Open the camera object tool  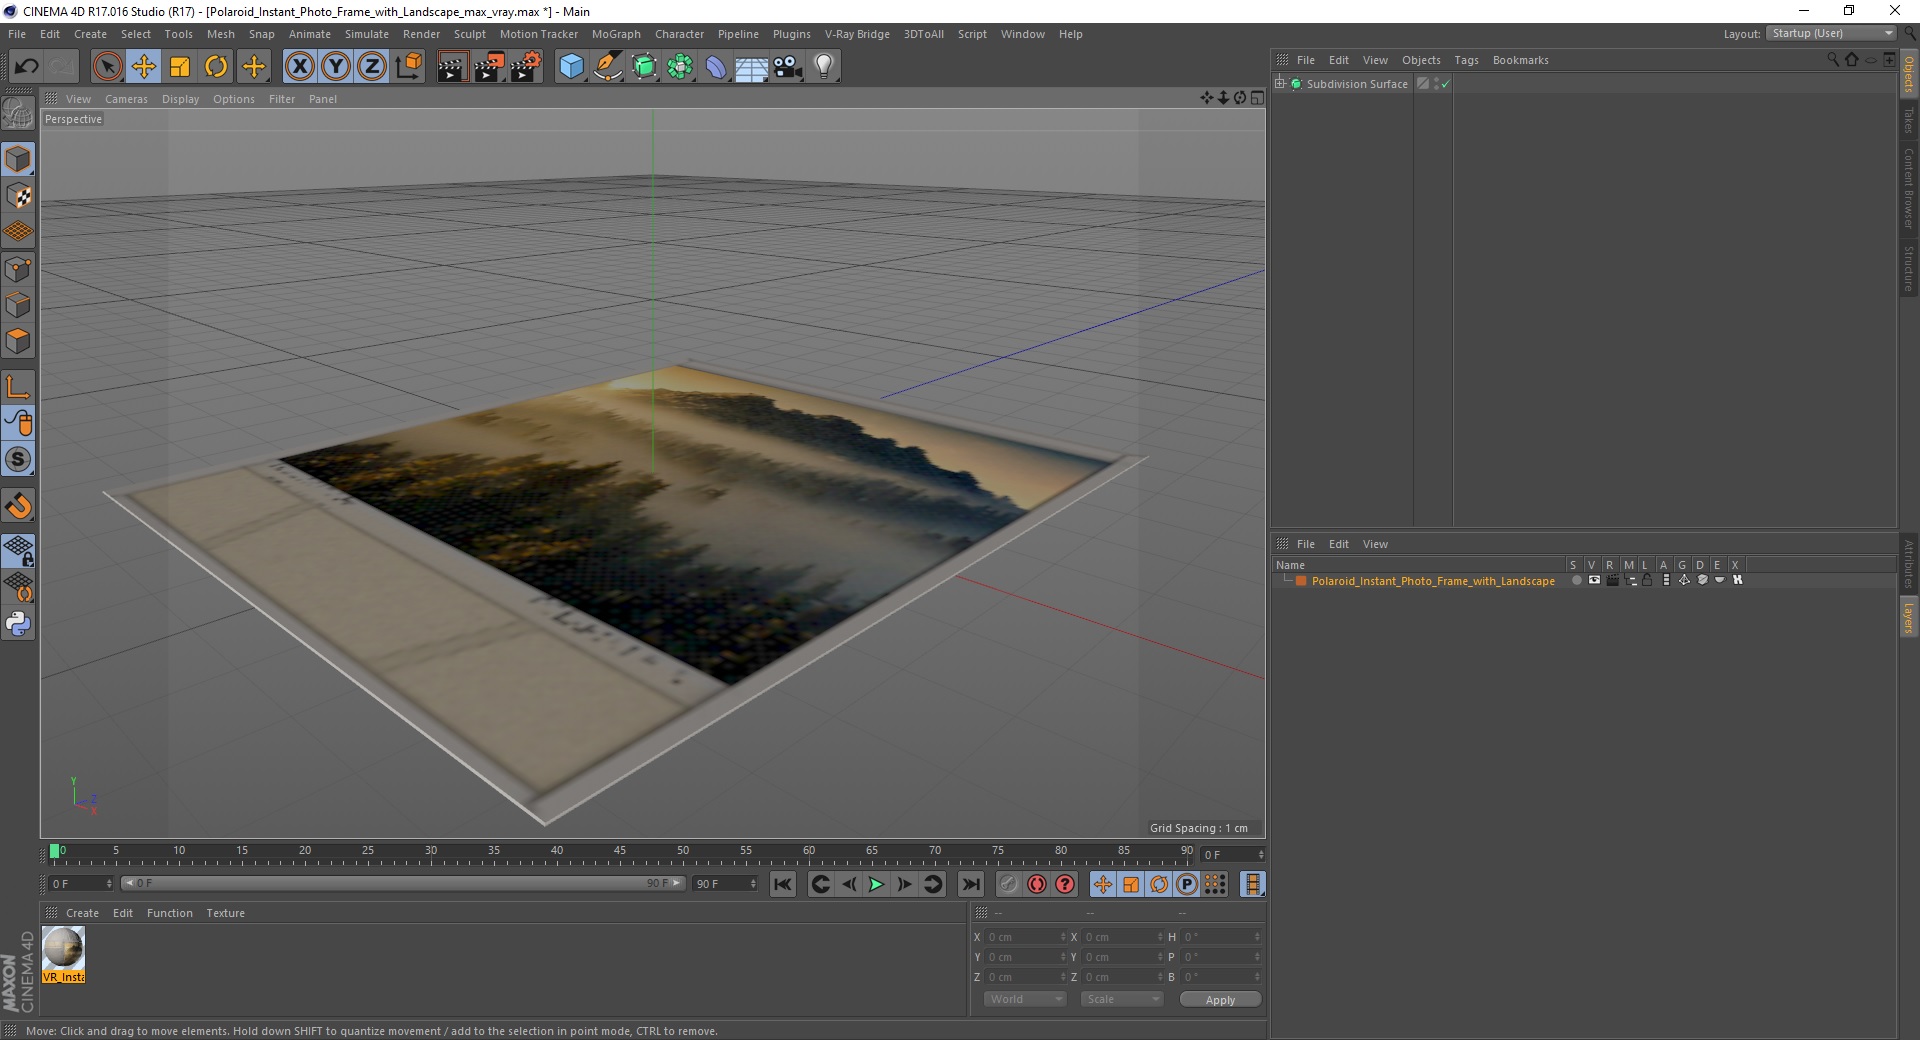[x=788, y=67]
